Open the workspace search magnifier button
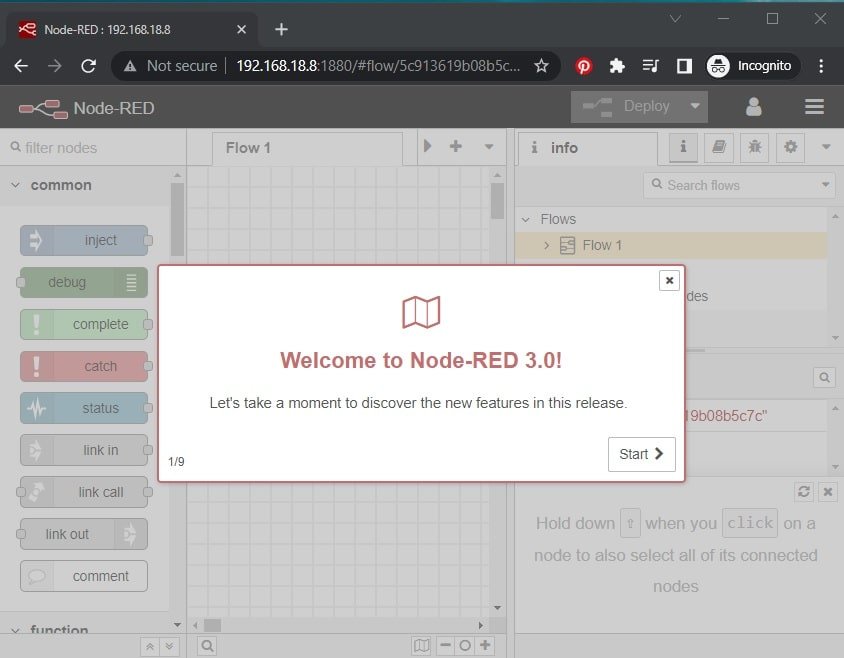This screenshot has width=844, height=658. click(207, 646)
